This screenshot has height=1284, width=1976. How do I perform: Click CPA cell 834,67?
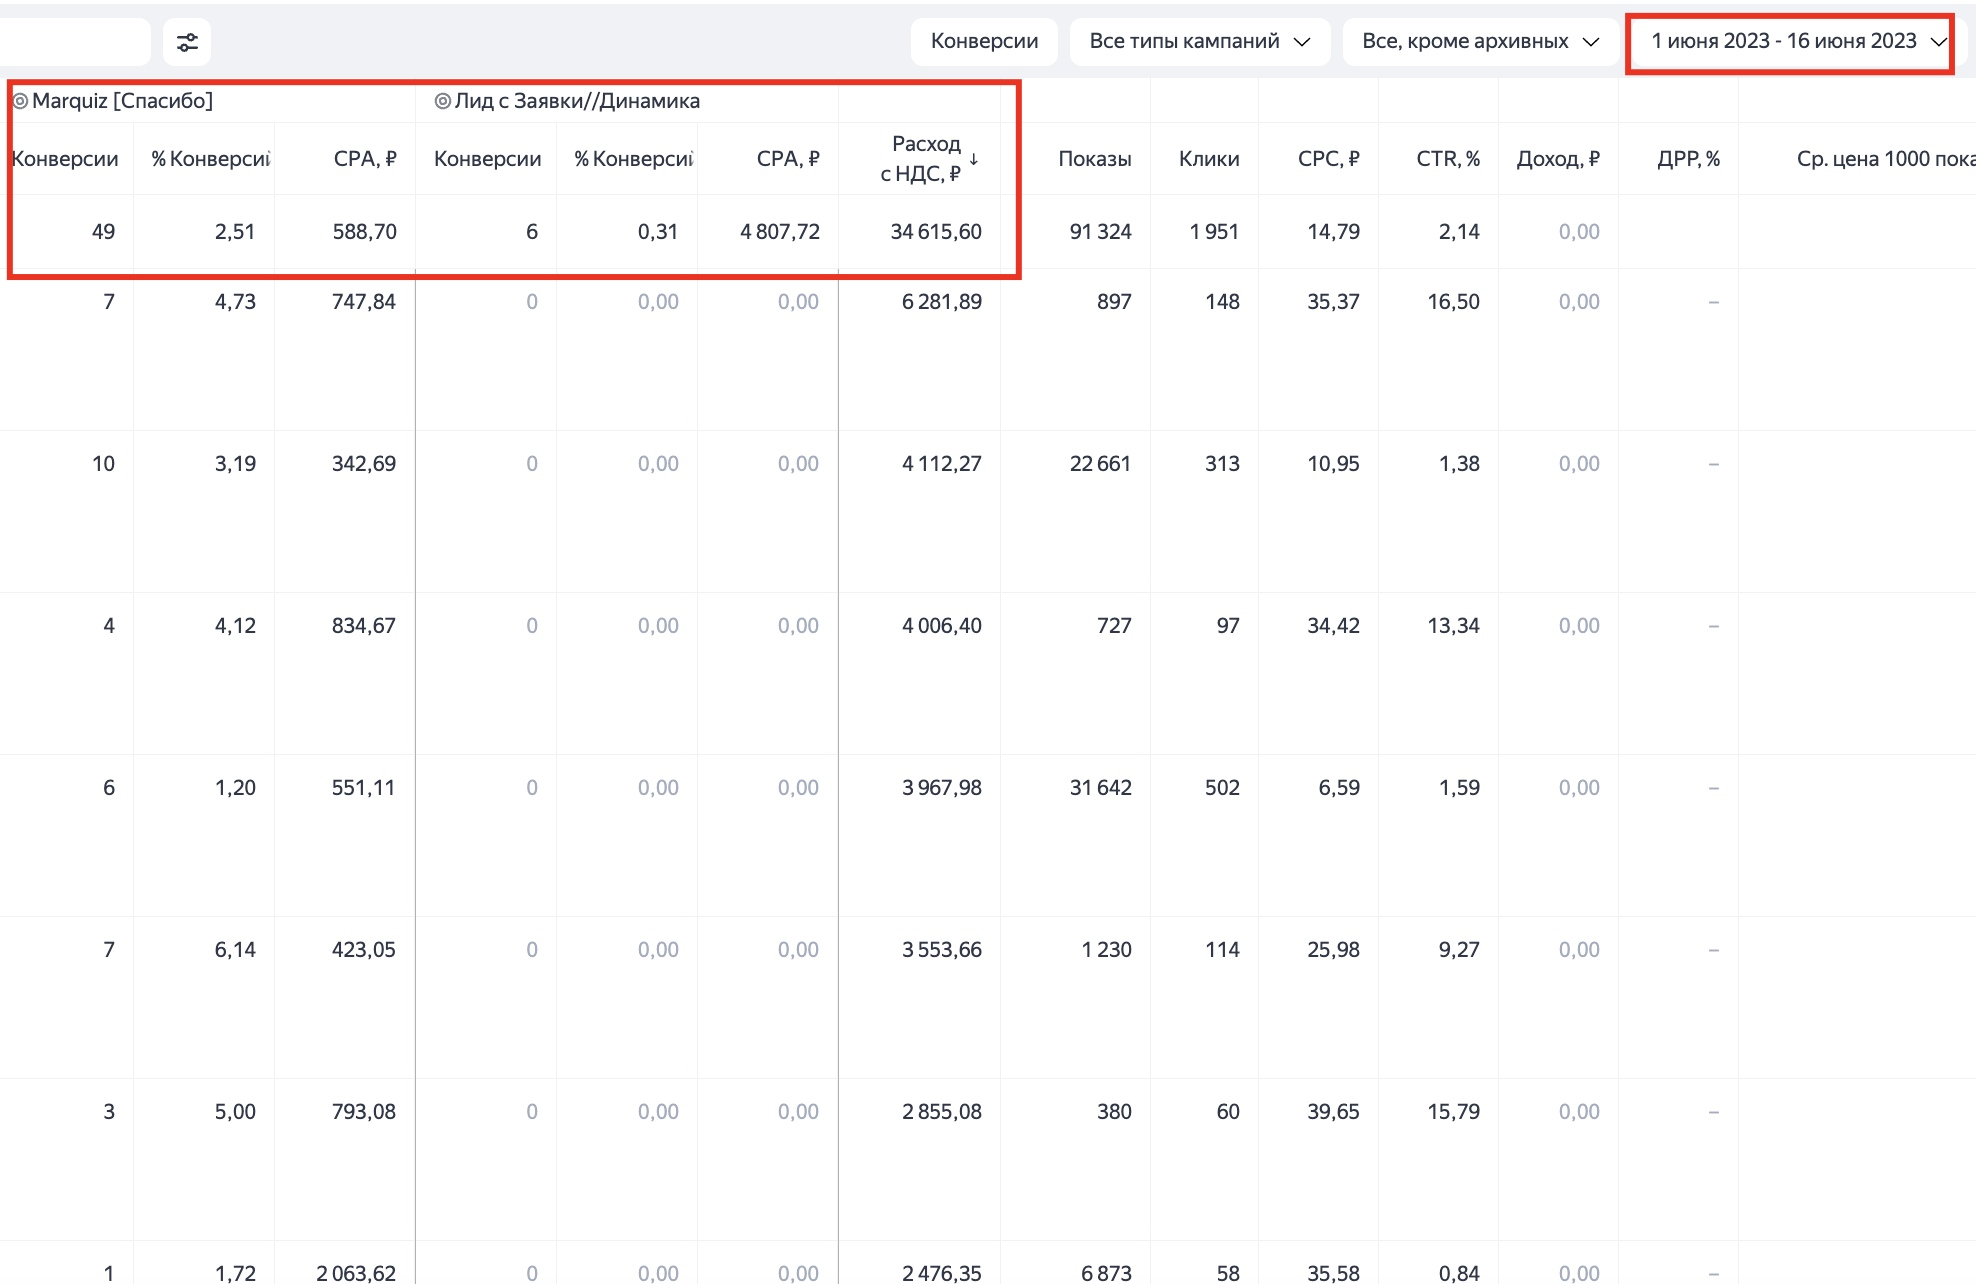click(x=364, y=626)
